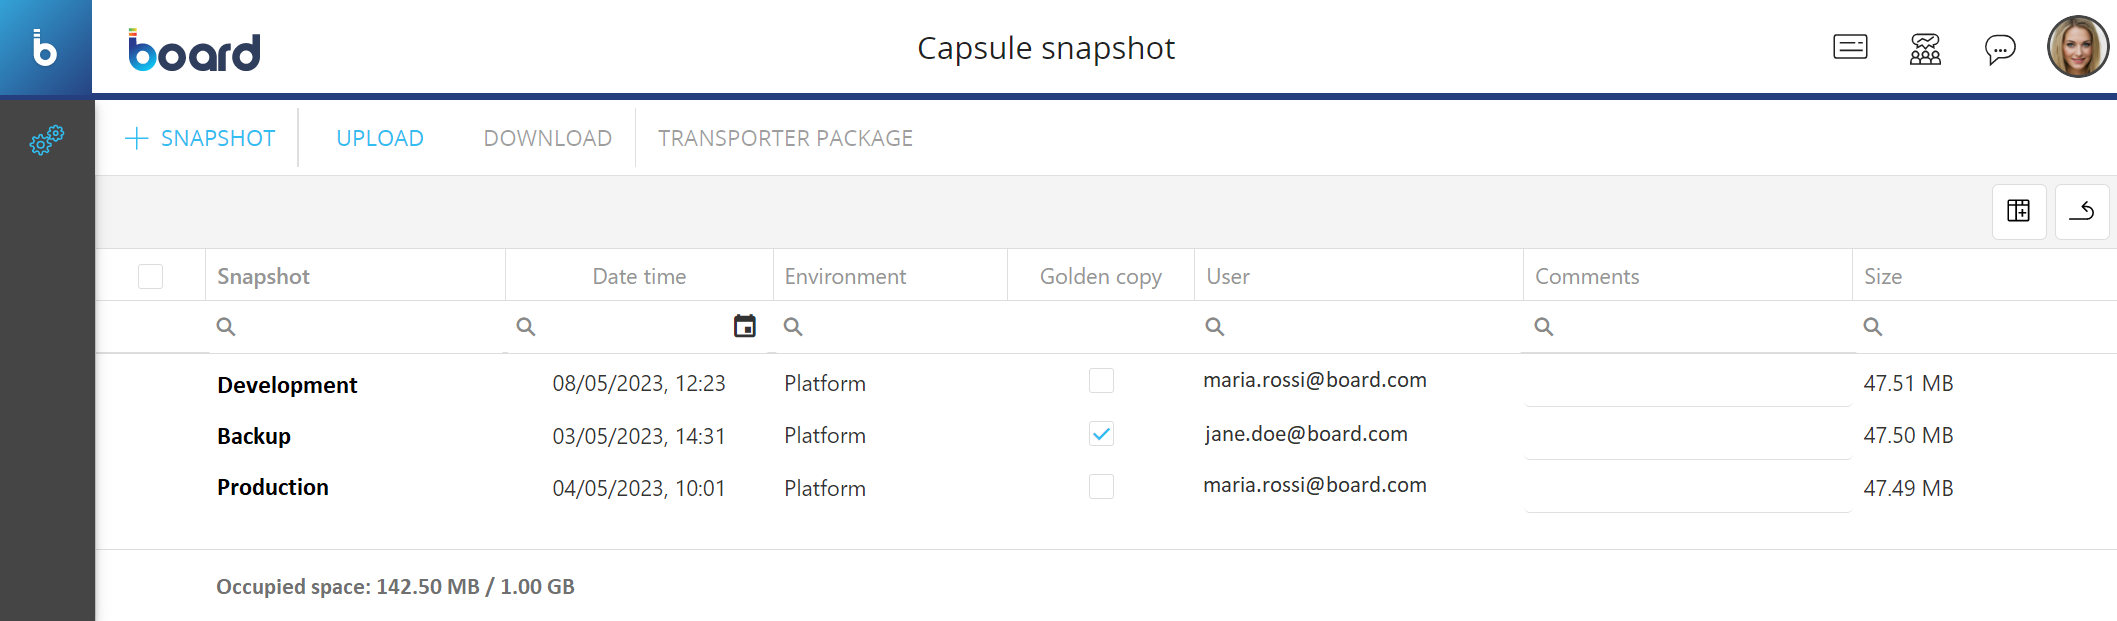Enable Golden copy for Production snapshot
Viewport: 2117px width, 621px height.
tap(1101, 487)
